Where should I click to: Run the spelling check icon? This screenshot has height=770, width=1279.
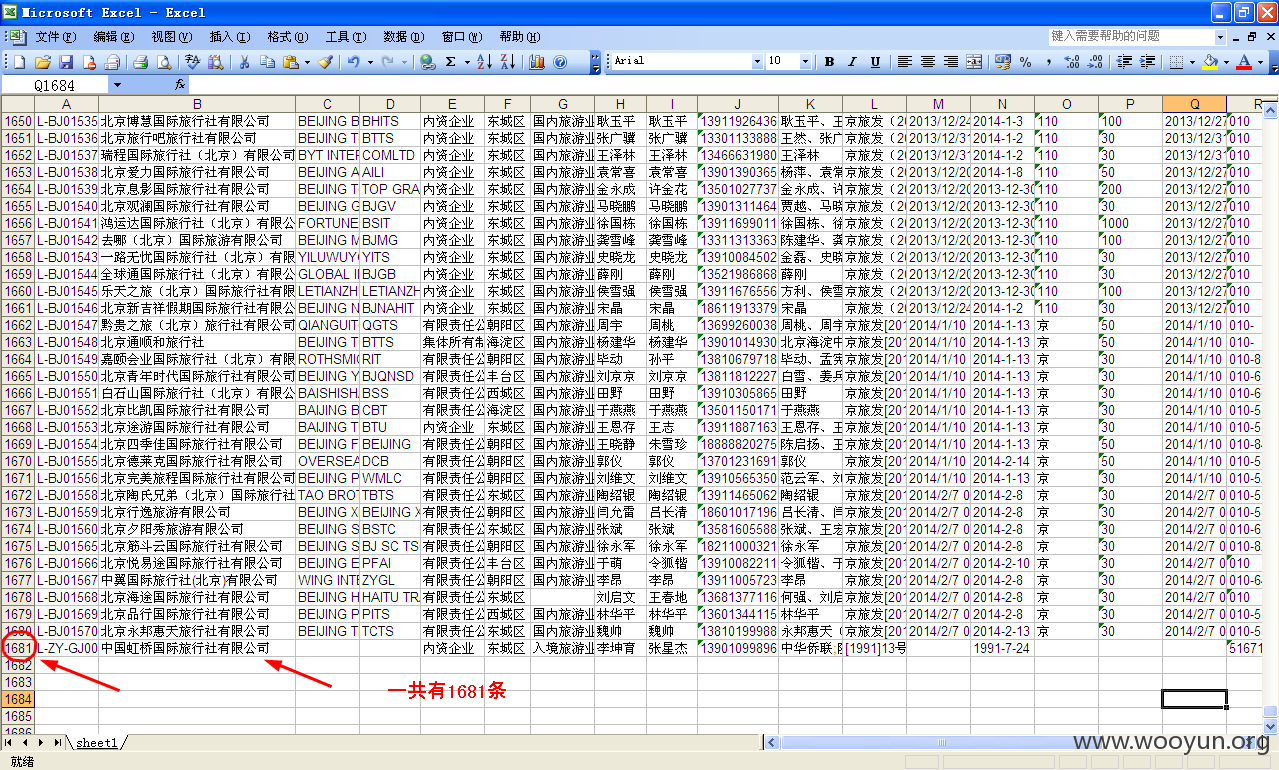[192, 62]
